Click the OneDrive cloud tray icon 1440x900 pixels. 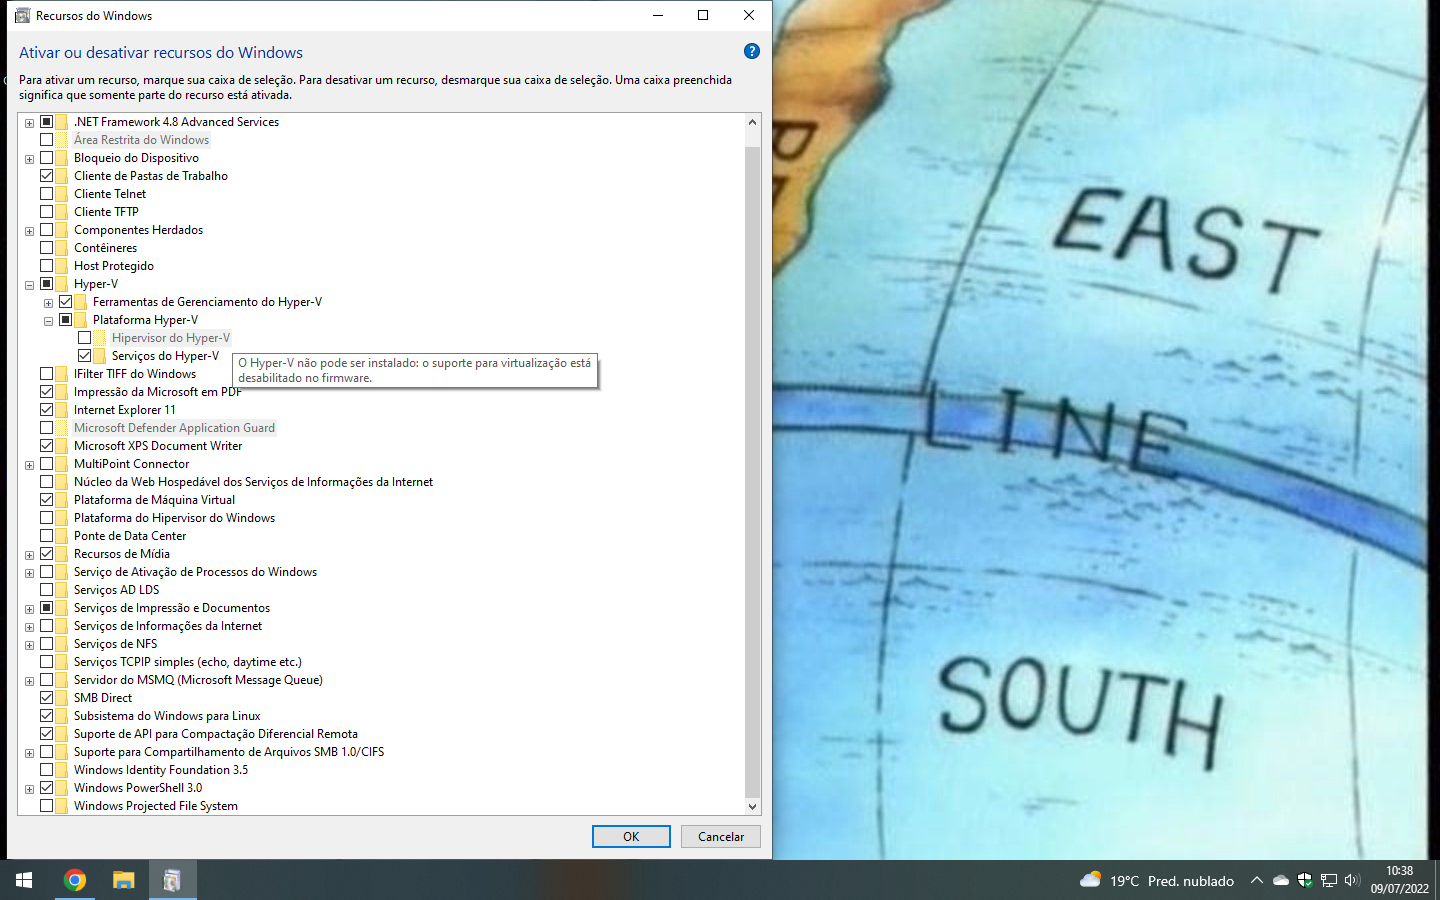point(1281,880)
